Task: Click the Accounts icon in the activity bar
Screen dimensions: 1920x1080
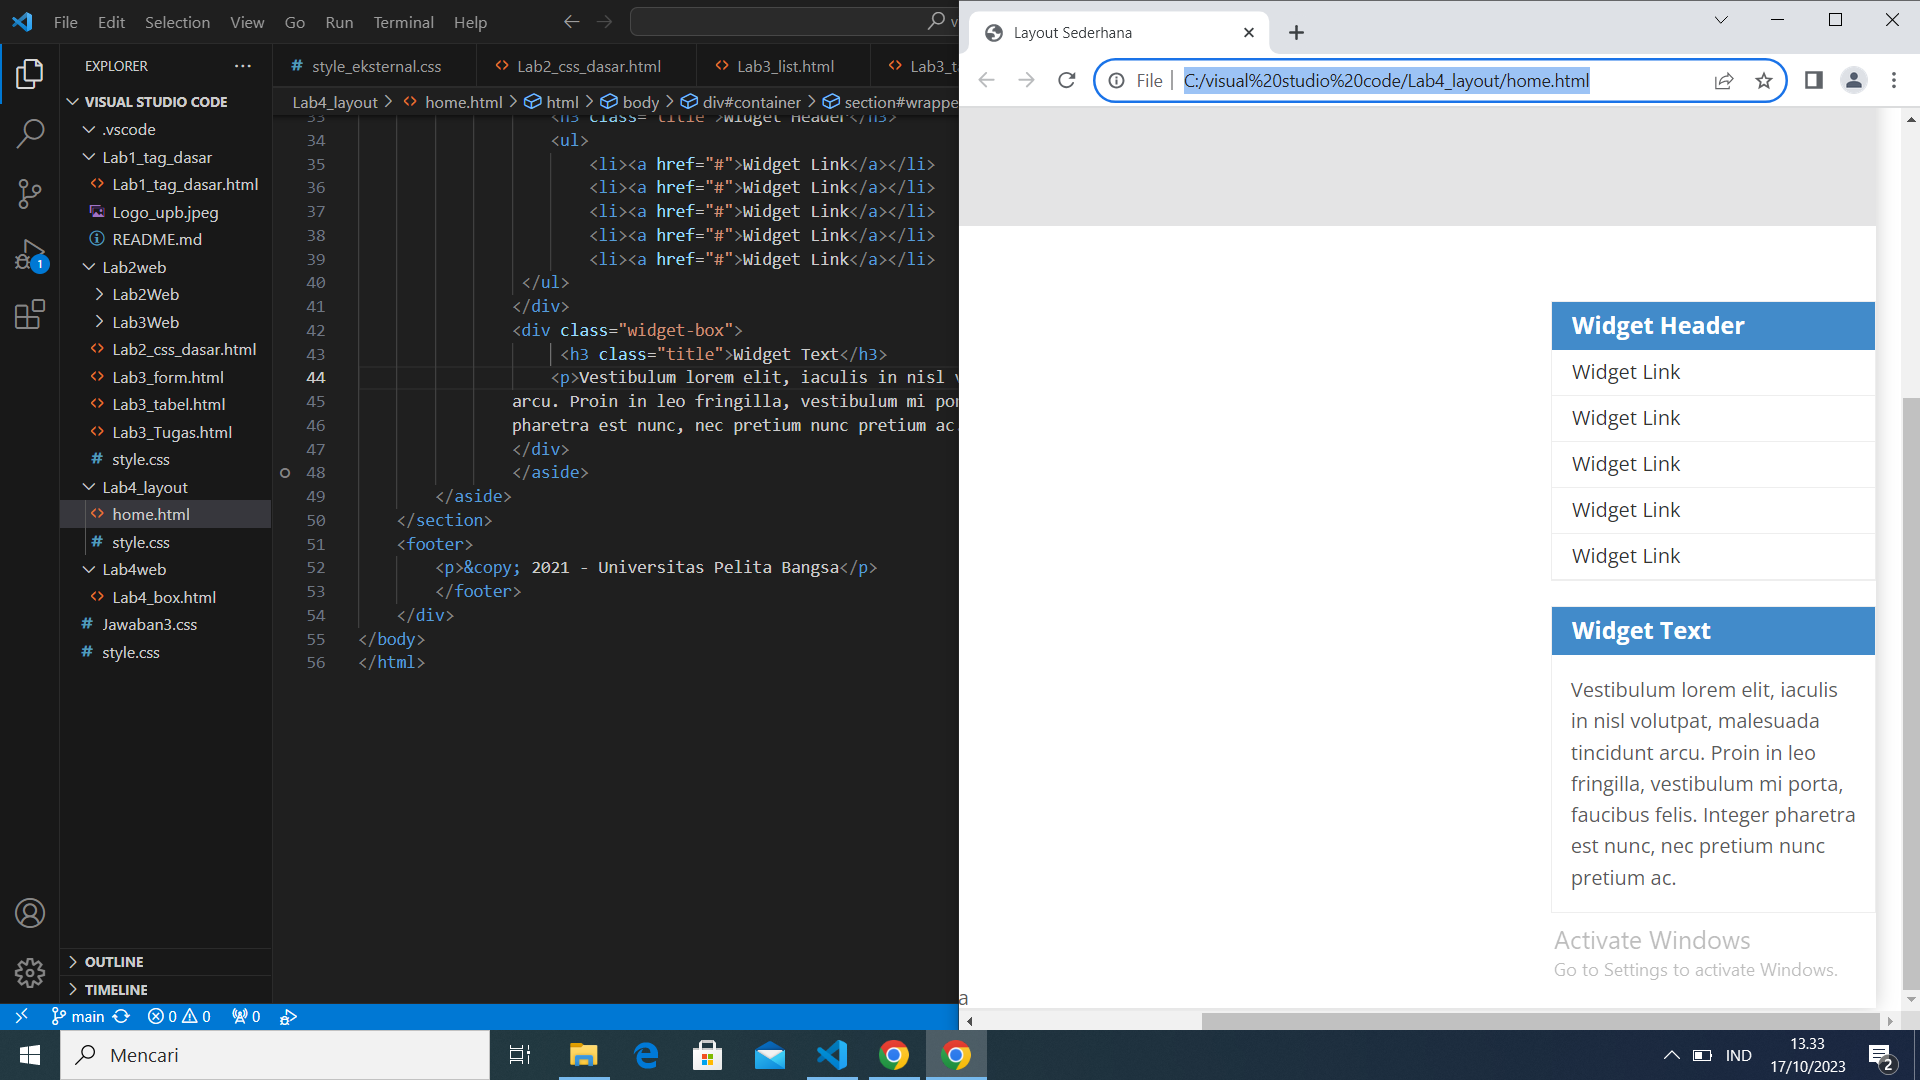Action: coord(30,912)
